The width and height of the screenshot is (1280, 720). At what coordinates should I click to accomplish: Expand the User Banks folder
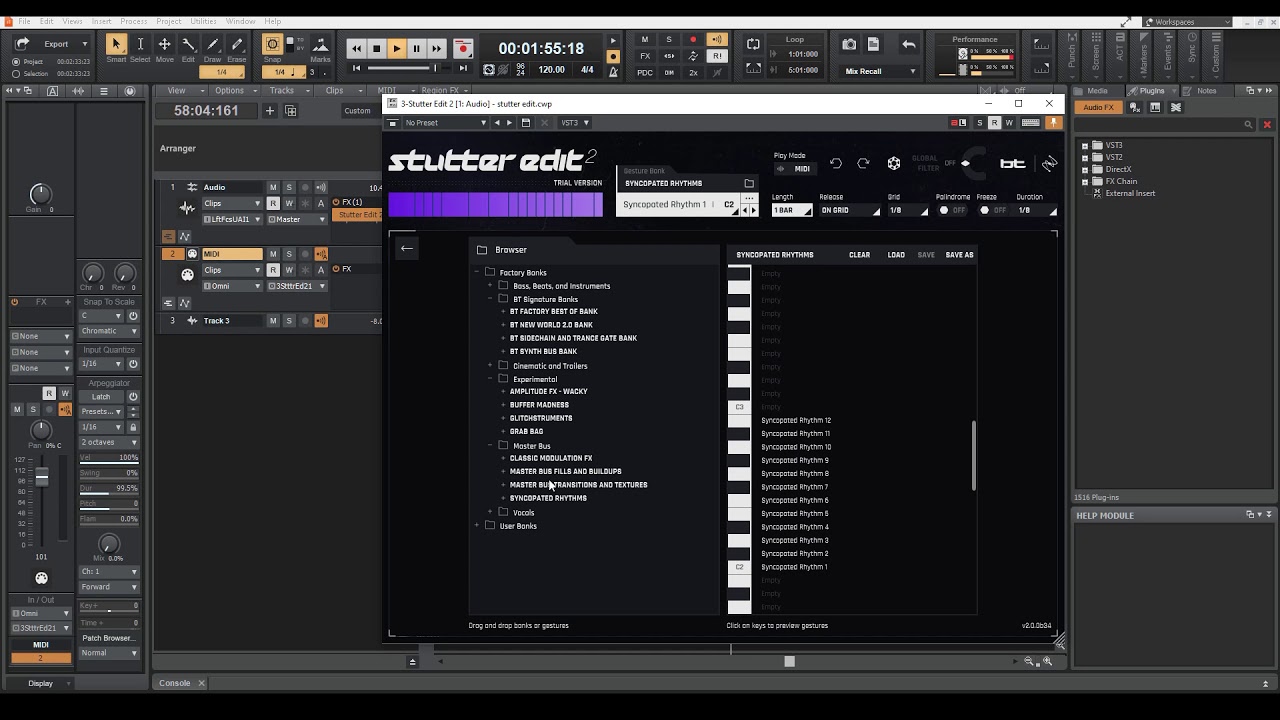pyautogui.click(x=477, y=526)
